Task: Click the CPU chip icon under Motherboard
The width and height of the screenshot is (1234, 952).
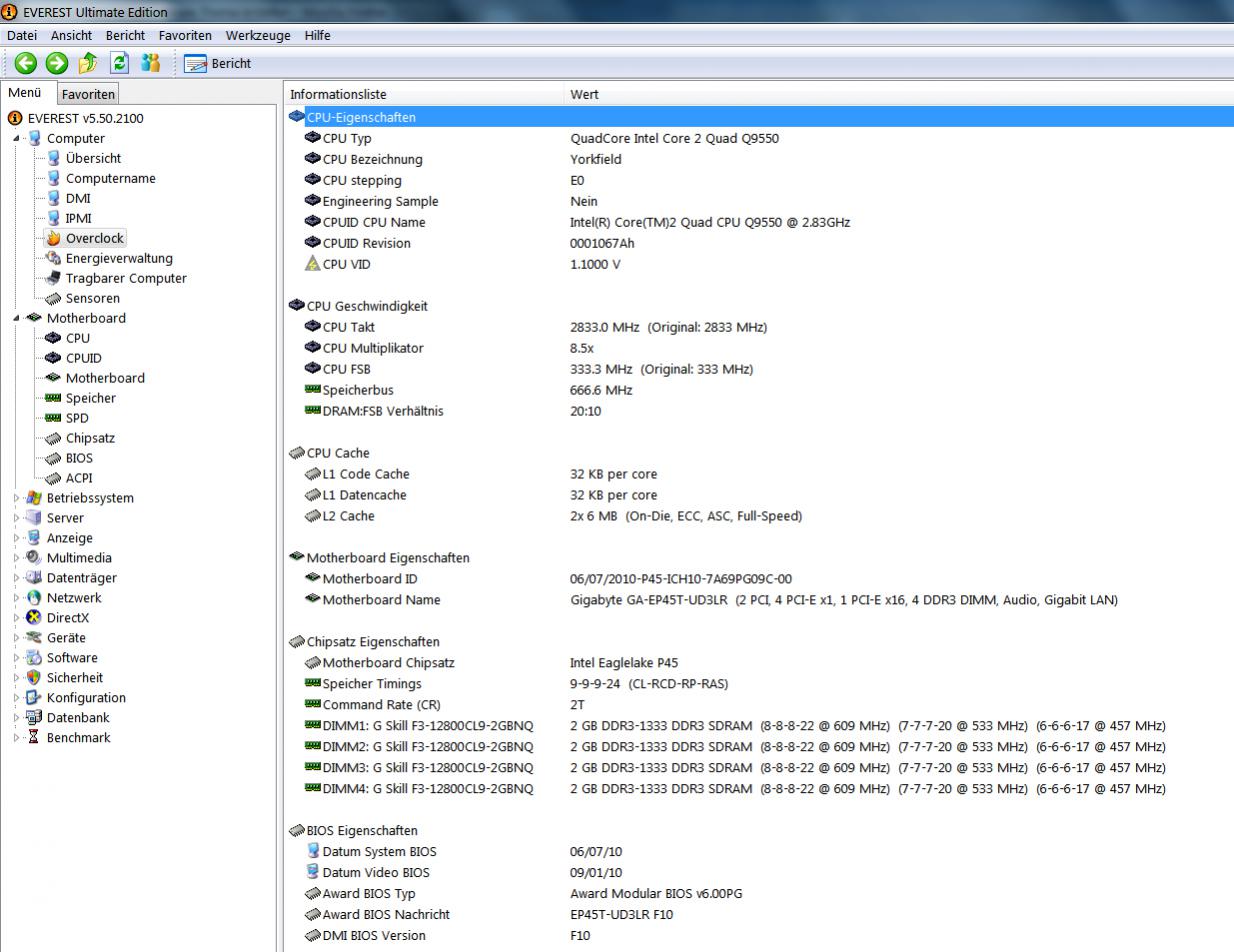Action: click(54, 338)
